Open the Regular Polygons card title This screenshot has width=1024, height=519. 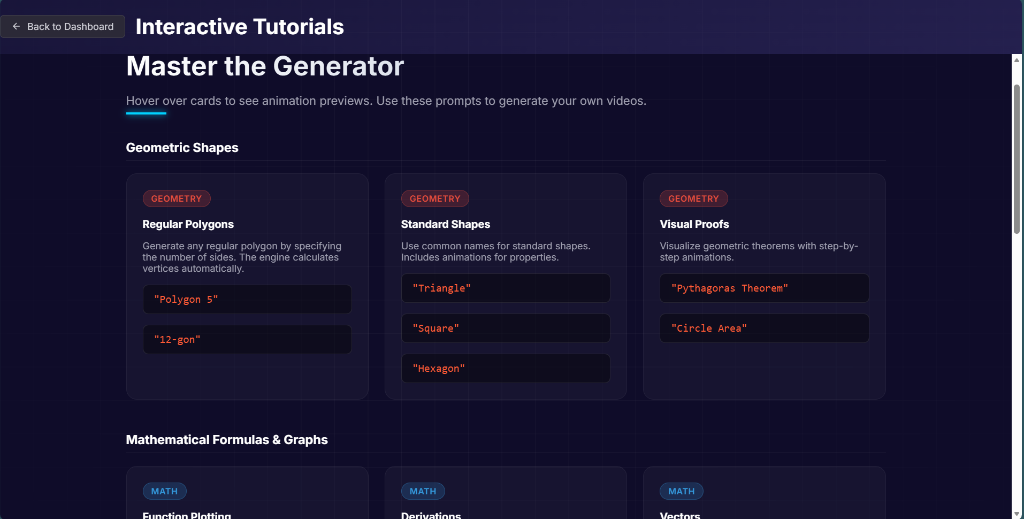tap(188, 224)
